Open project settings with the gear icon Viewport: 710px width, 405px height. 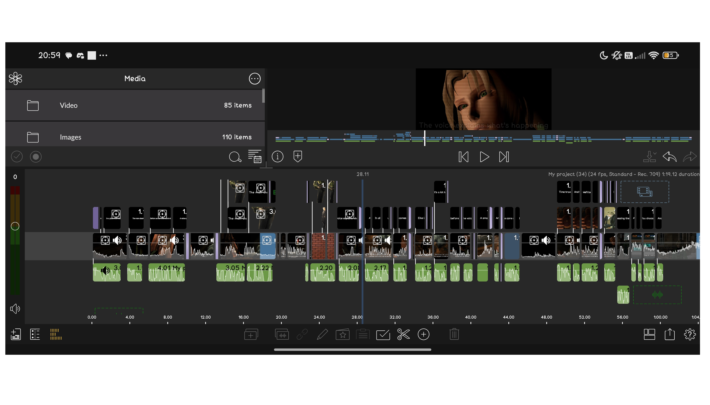(x=690, y=335)
